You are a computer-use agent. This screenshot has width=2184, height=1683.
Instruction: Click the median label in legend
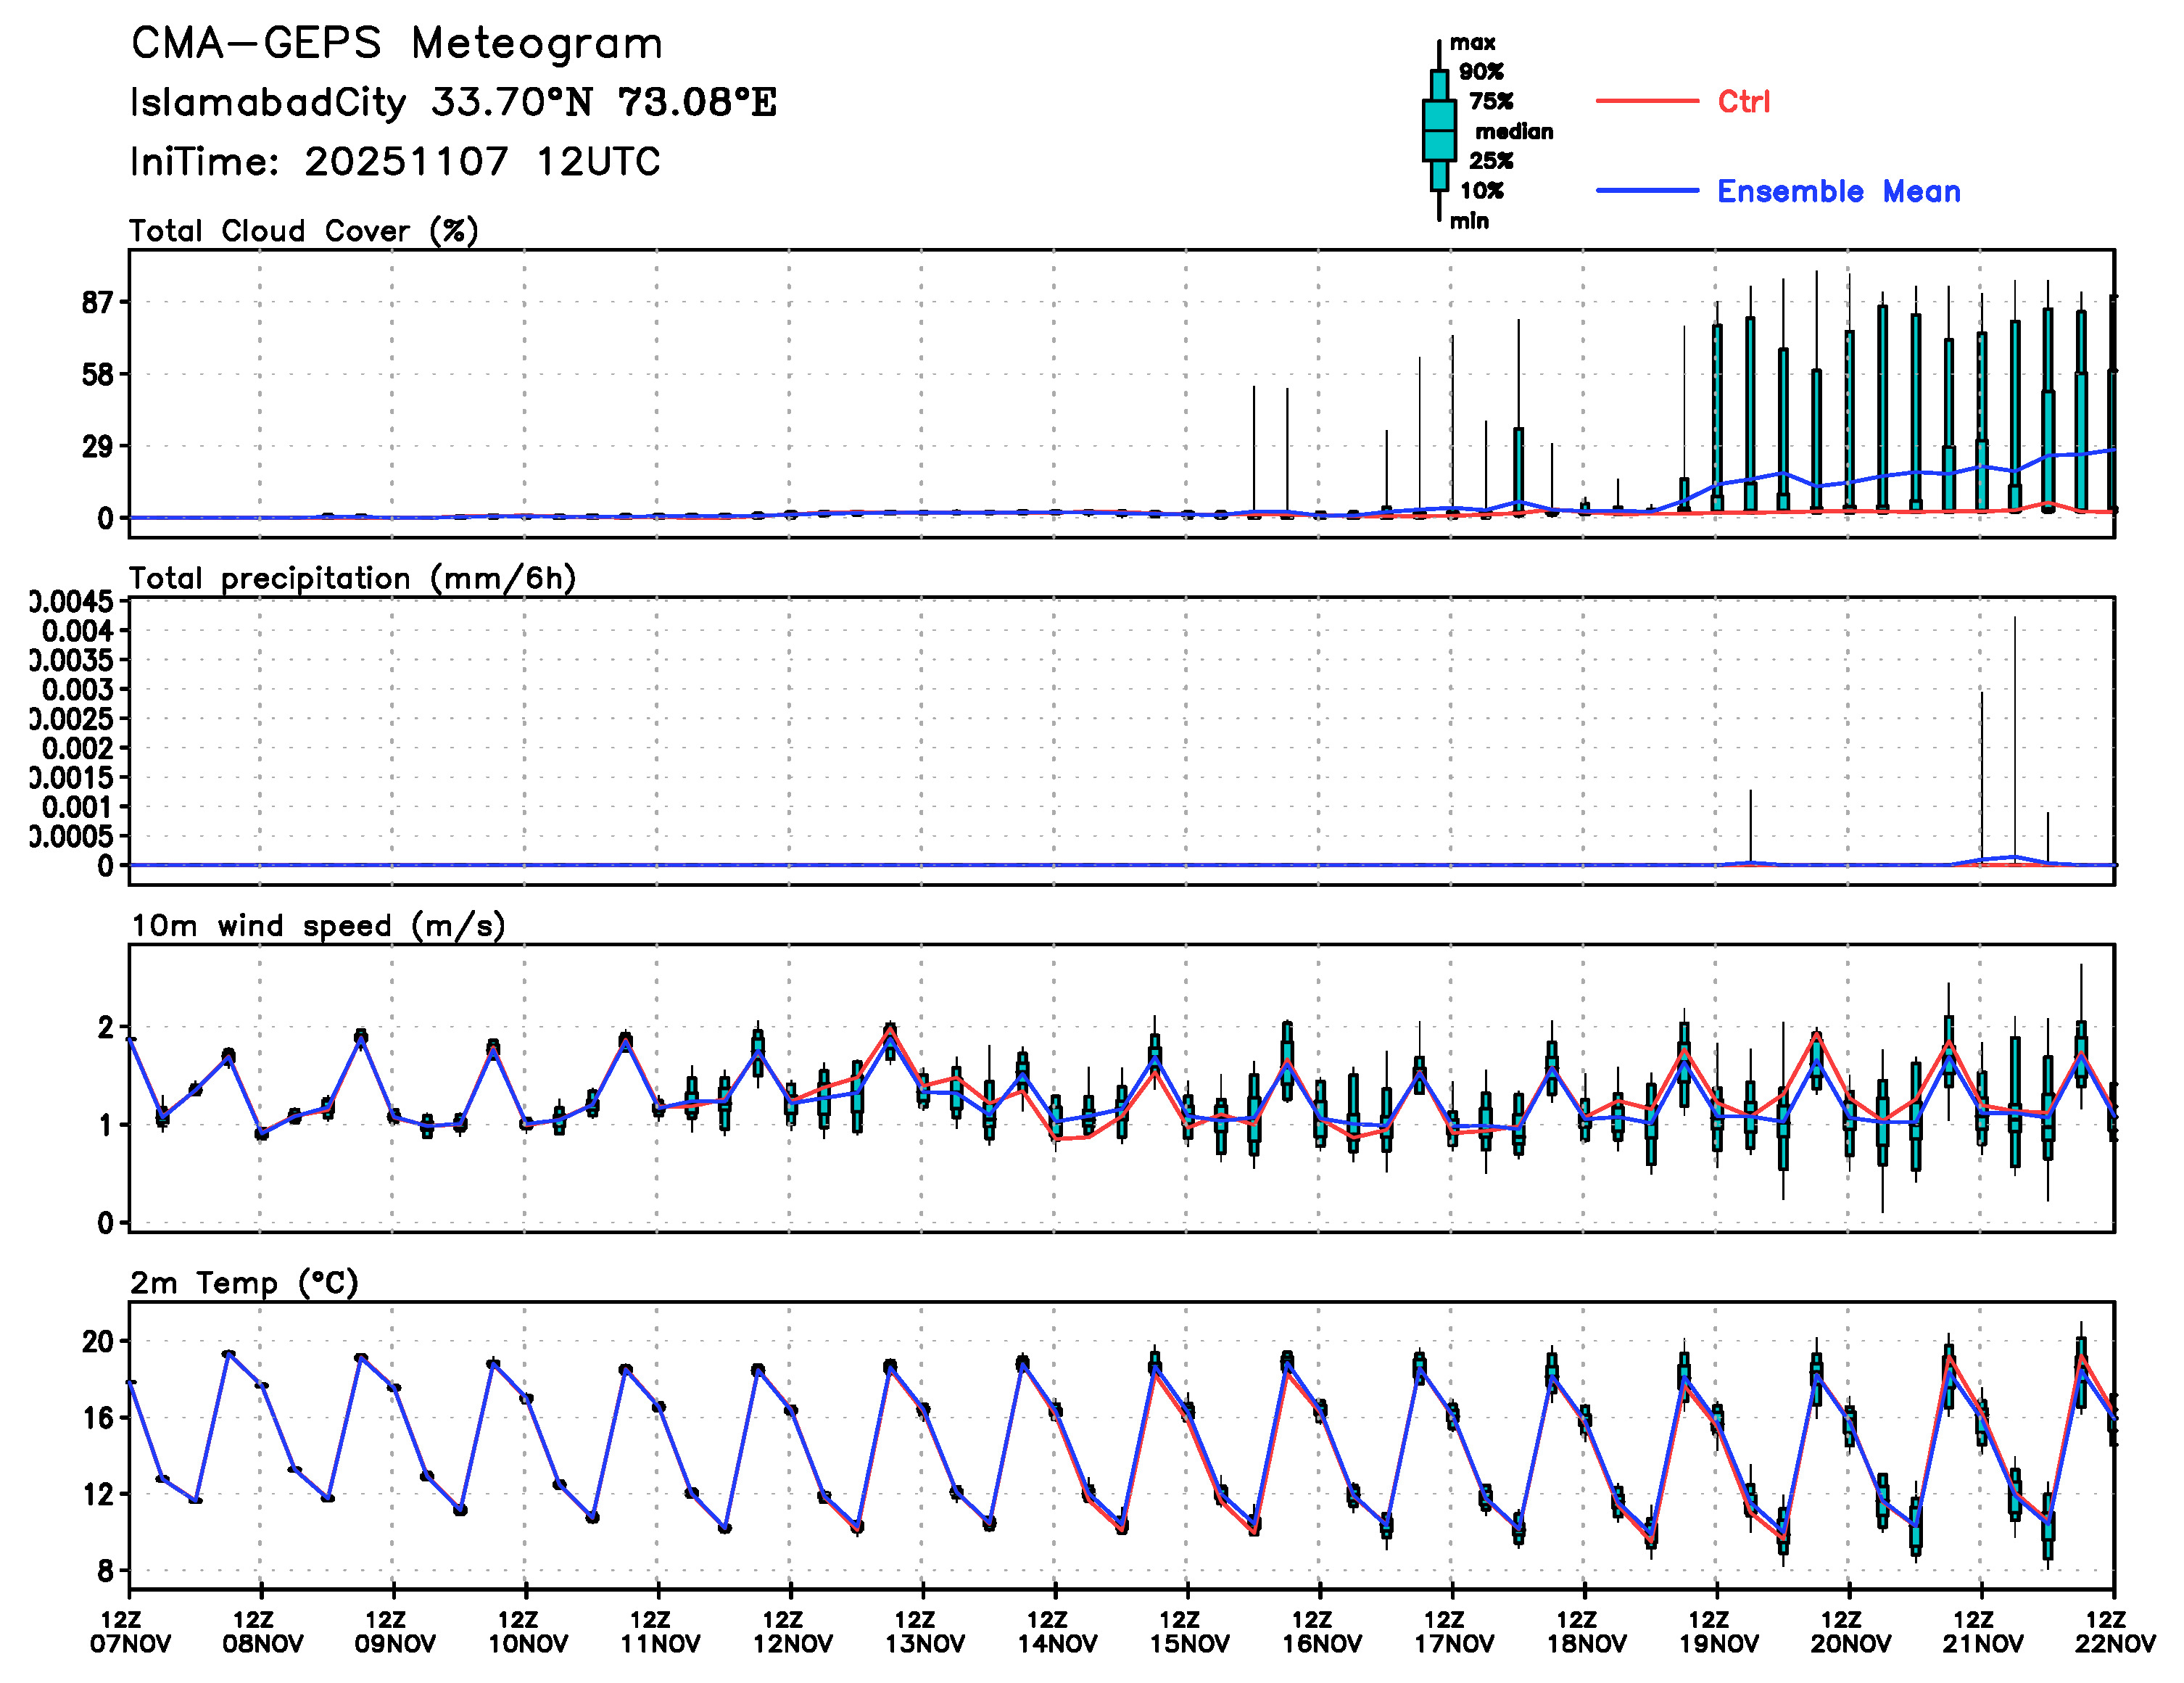point(1513,131)
